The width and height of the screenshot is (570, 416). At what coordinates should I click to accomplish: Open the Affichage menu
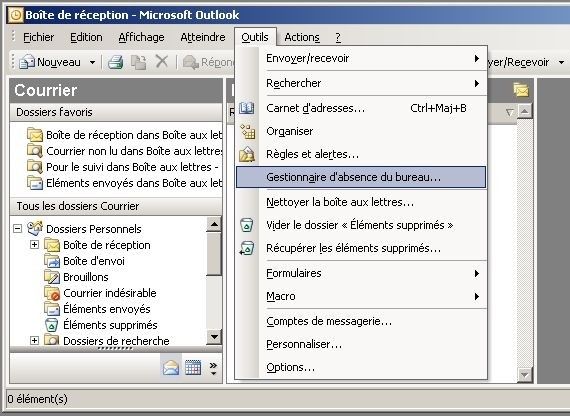tap(141, 37)
